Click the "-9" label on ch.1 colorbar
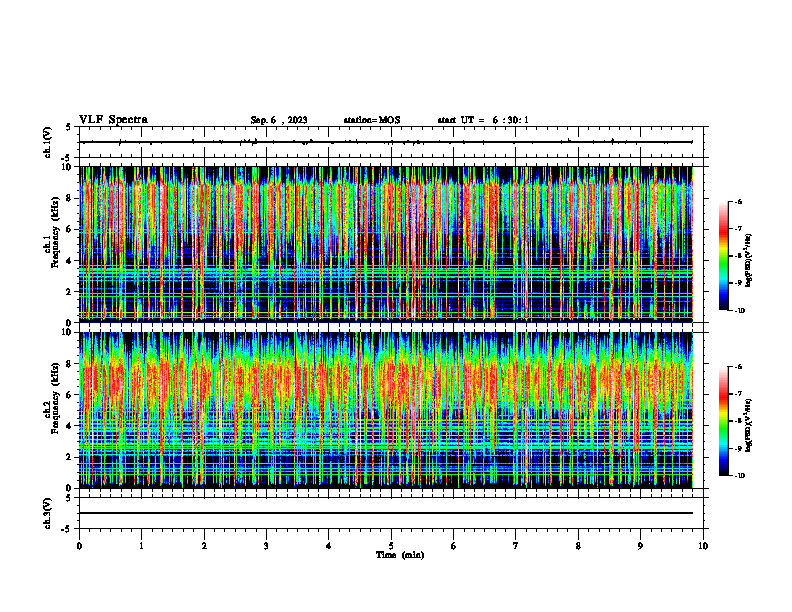 coord(739,283)
